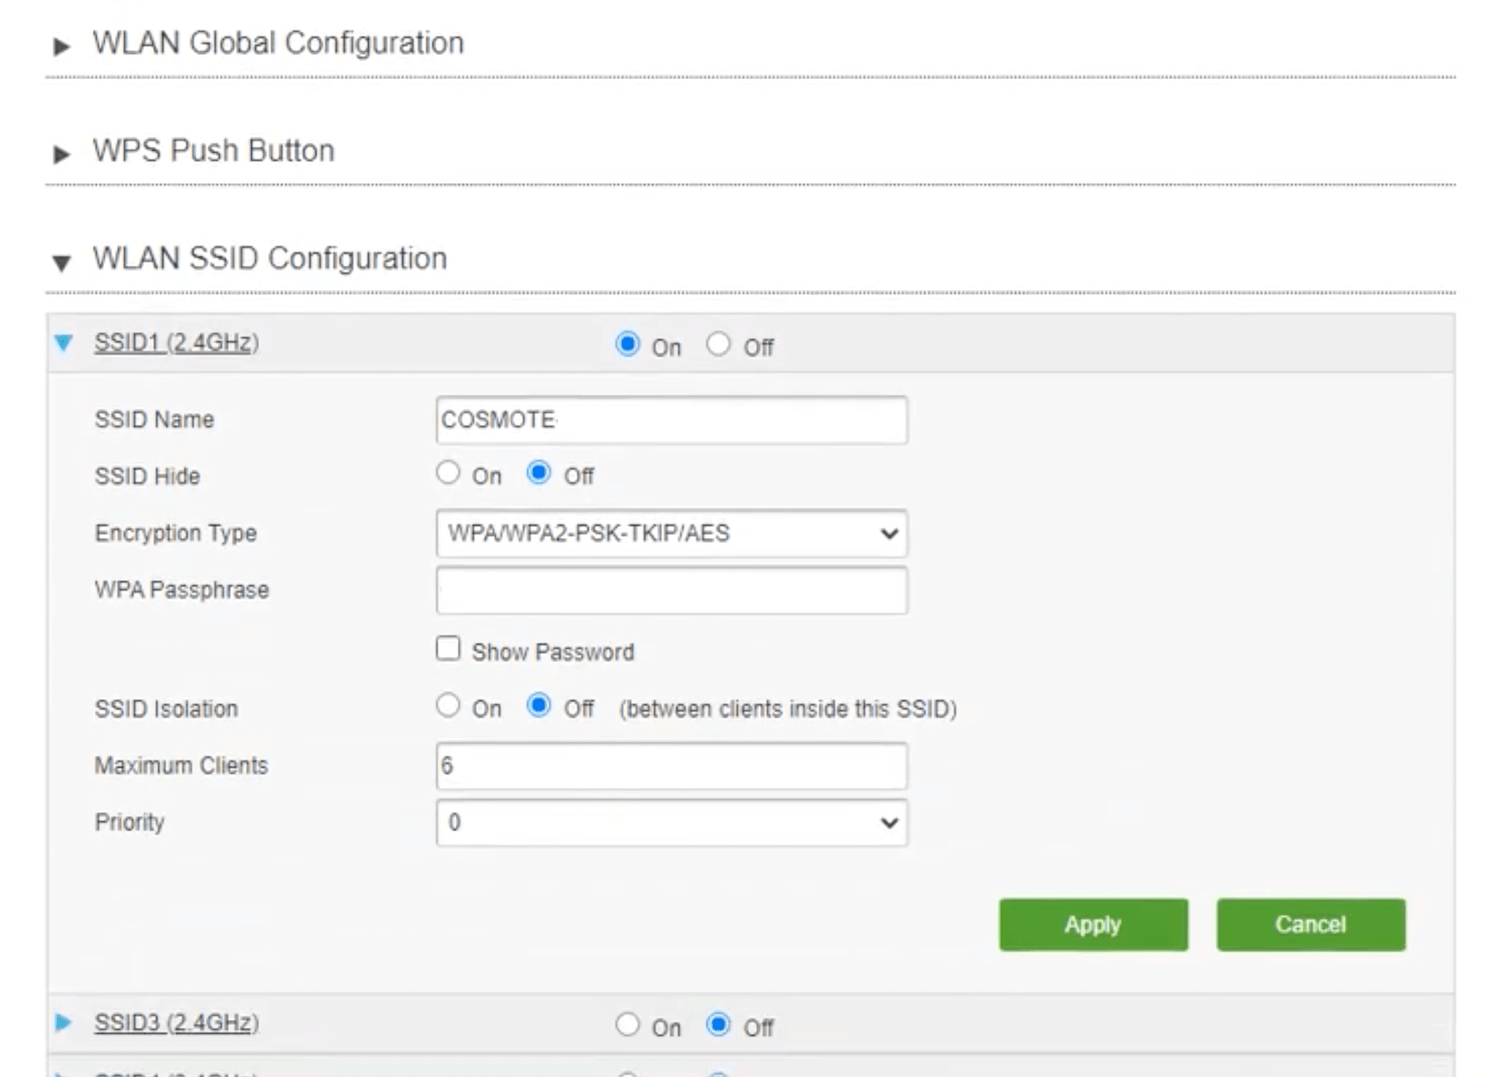Expand the WLAN Global Configuration section
The height and width of the screenshot is (1077, 1500).
coord(62,46)
